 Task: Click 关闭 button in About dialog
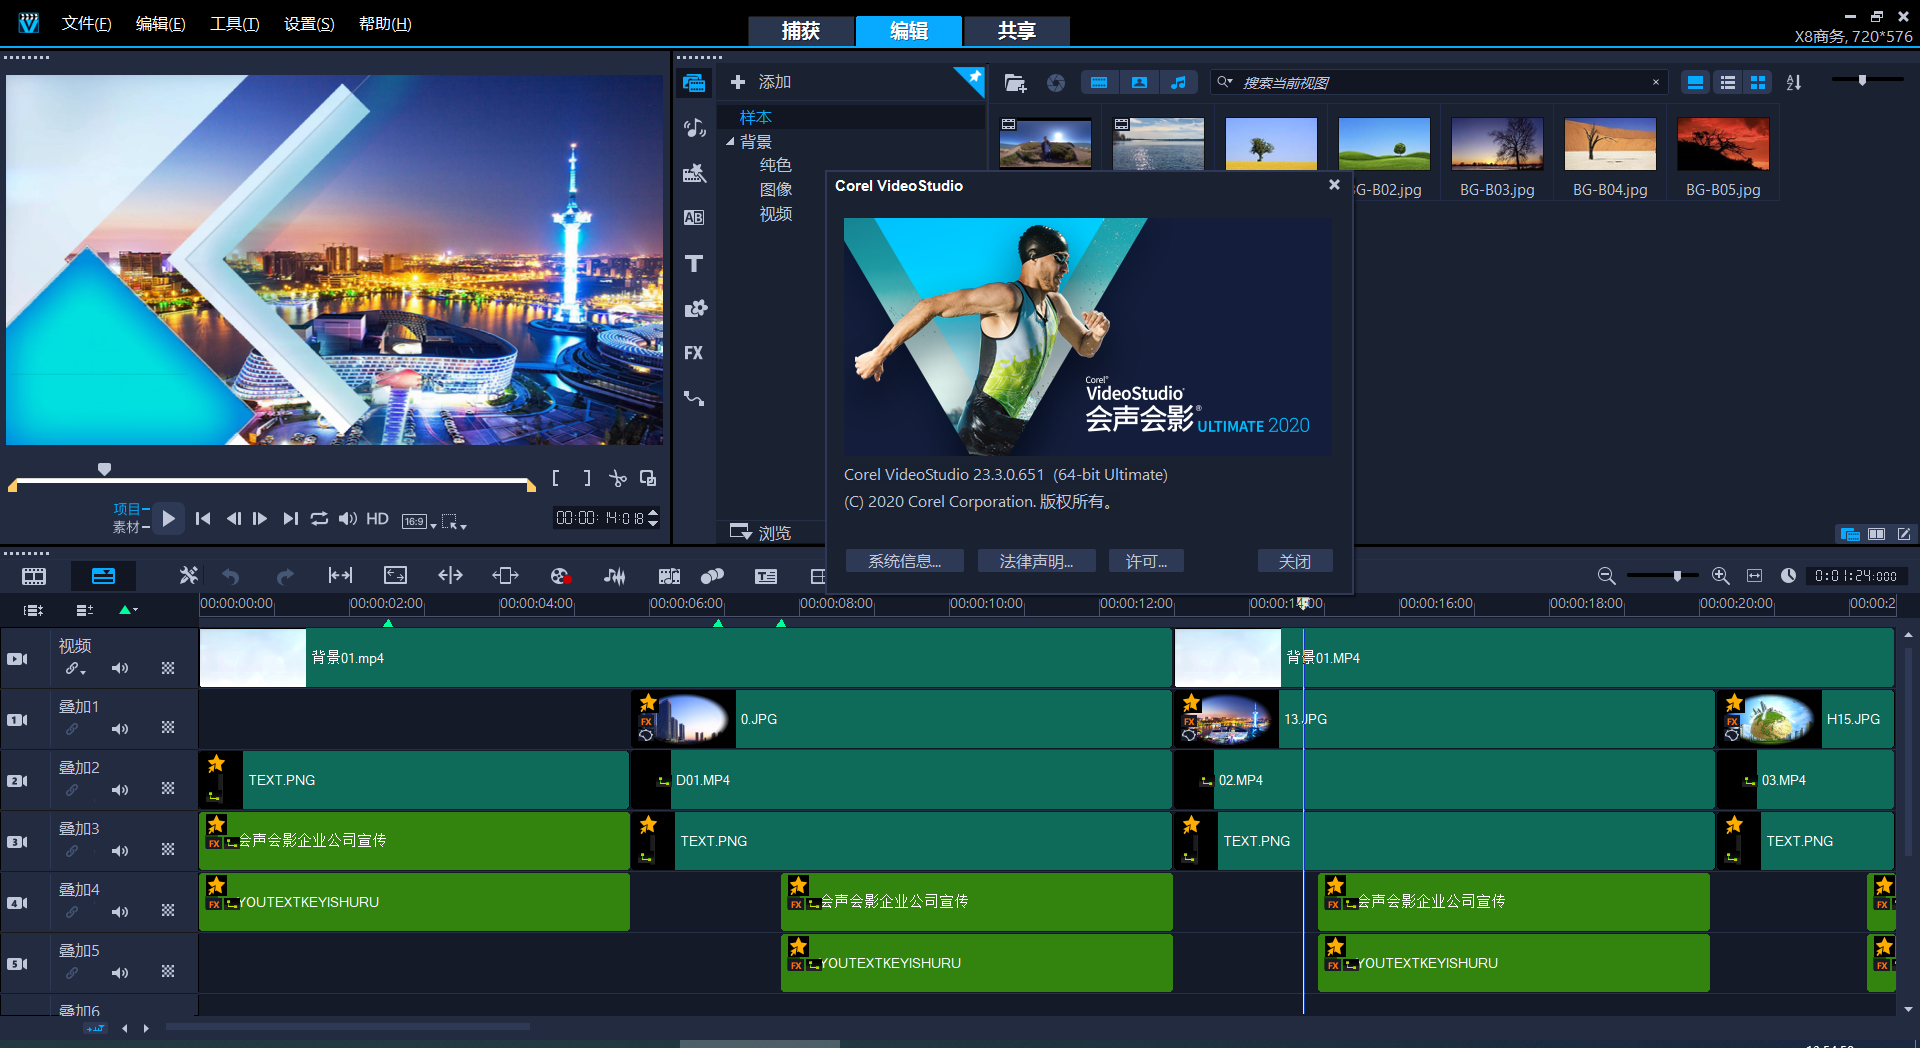coord(1295,561)
